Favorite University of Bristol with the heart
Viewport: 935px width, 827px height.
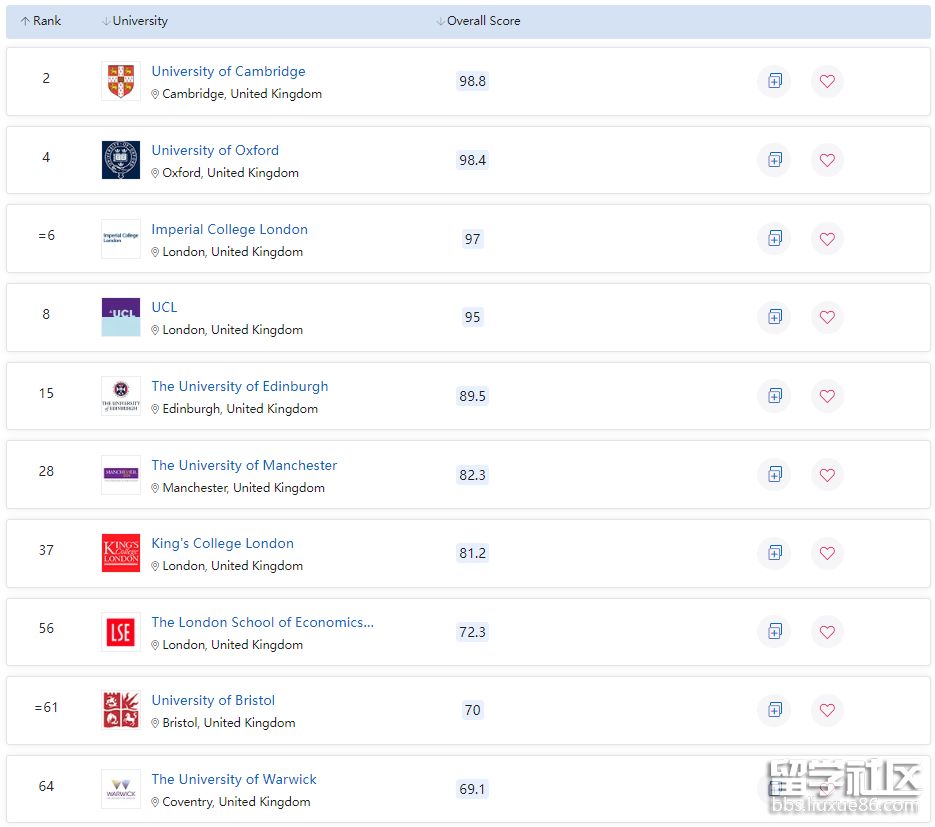(827, 710)
